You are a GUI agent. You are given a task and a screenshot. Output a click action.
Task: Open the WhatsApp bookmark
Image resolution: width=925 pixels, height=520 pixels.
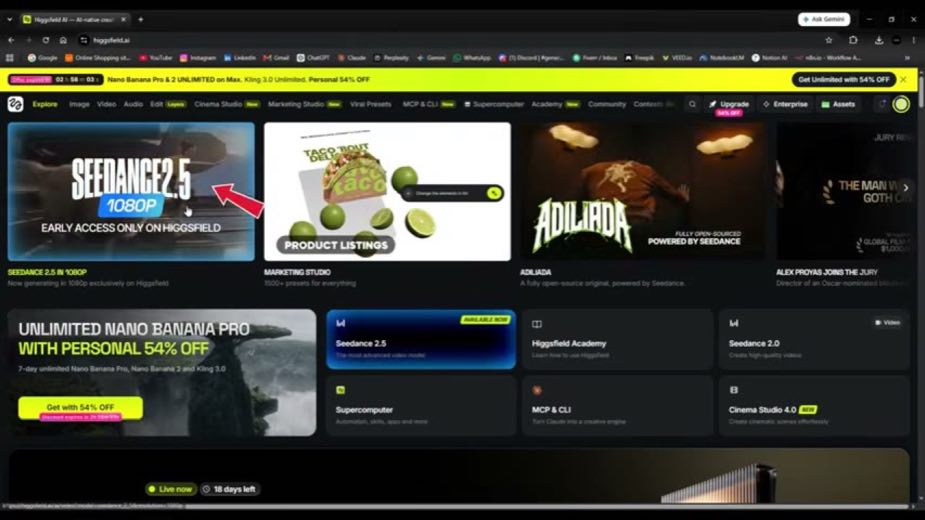coord(472,58)
